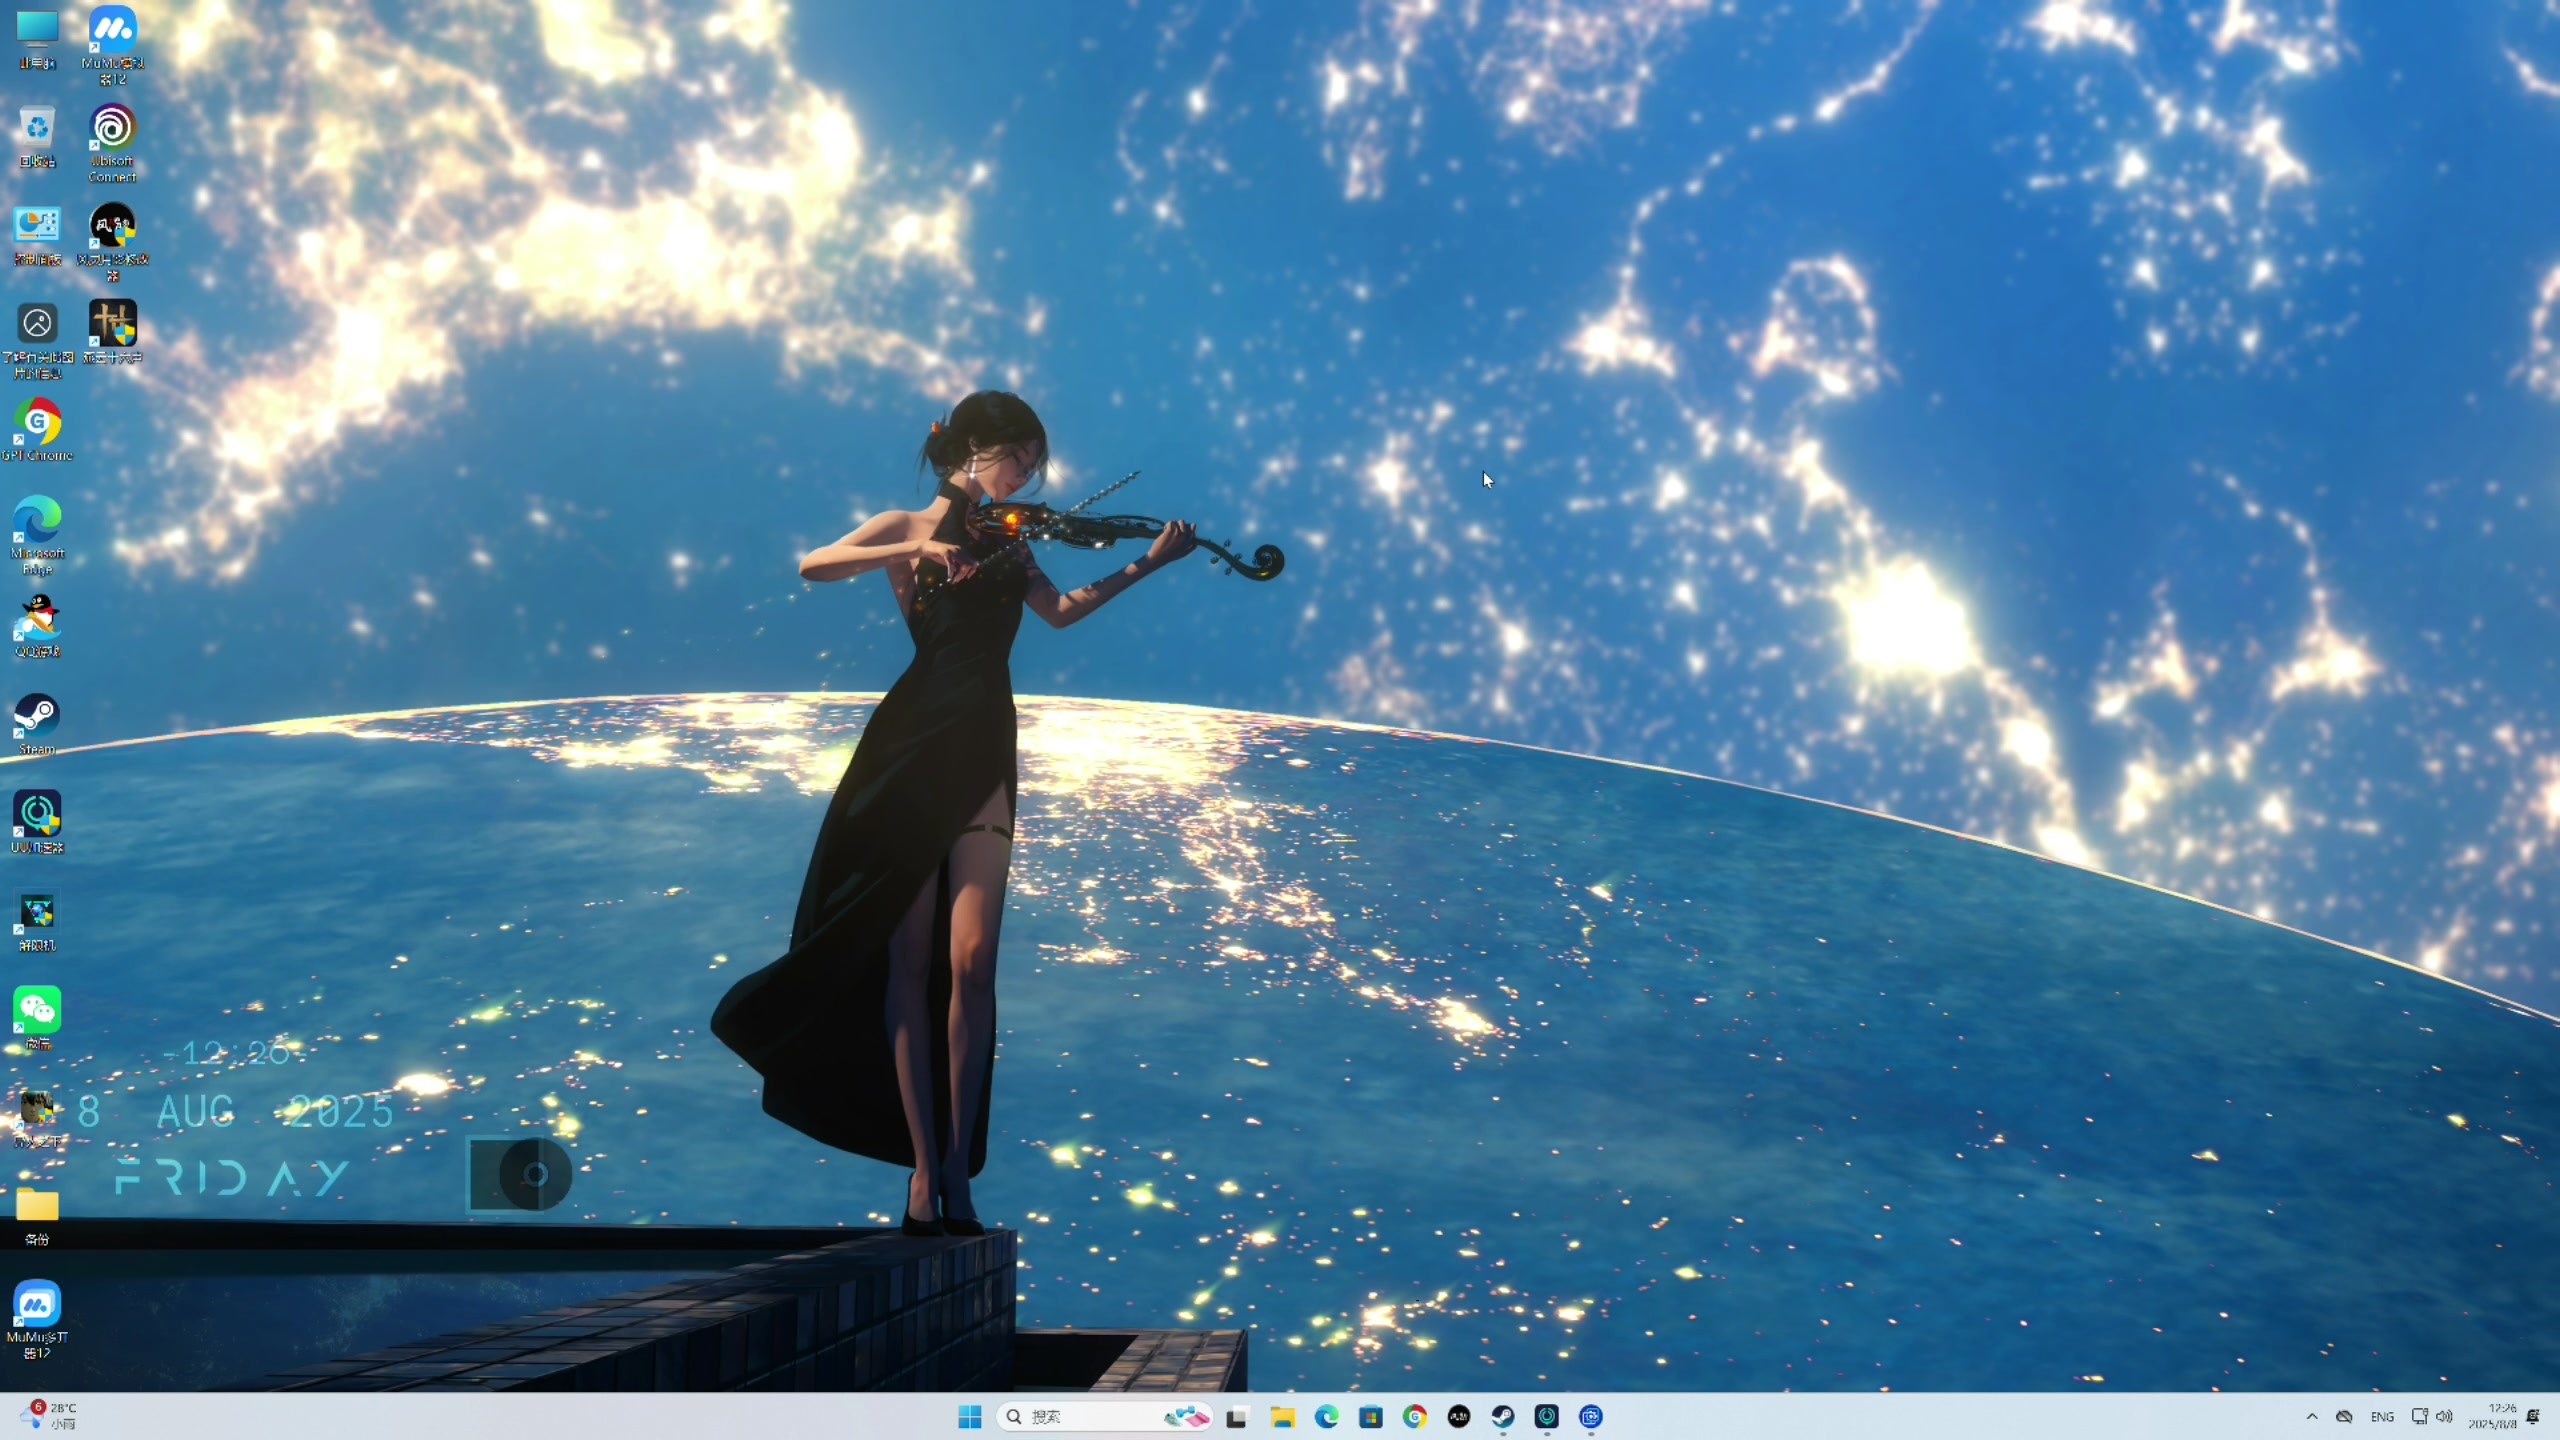The height and width of the screenshot is (1440, 2560).
Task: Open the Steam desktop shortcut
Action: (37, 724)
